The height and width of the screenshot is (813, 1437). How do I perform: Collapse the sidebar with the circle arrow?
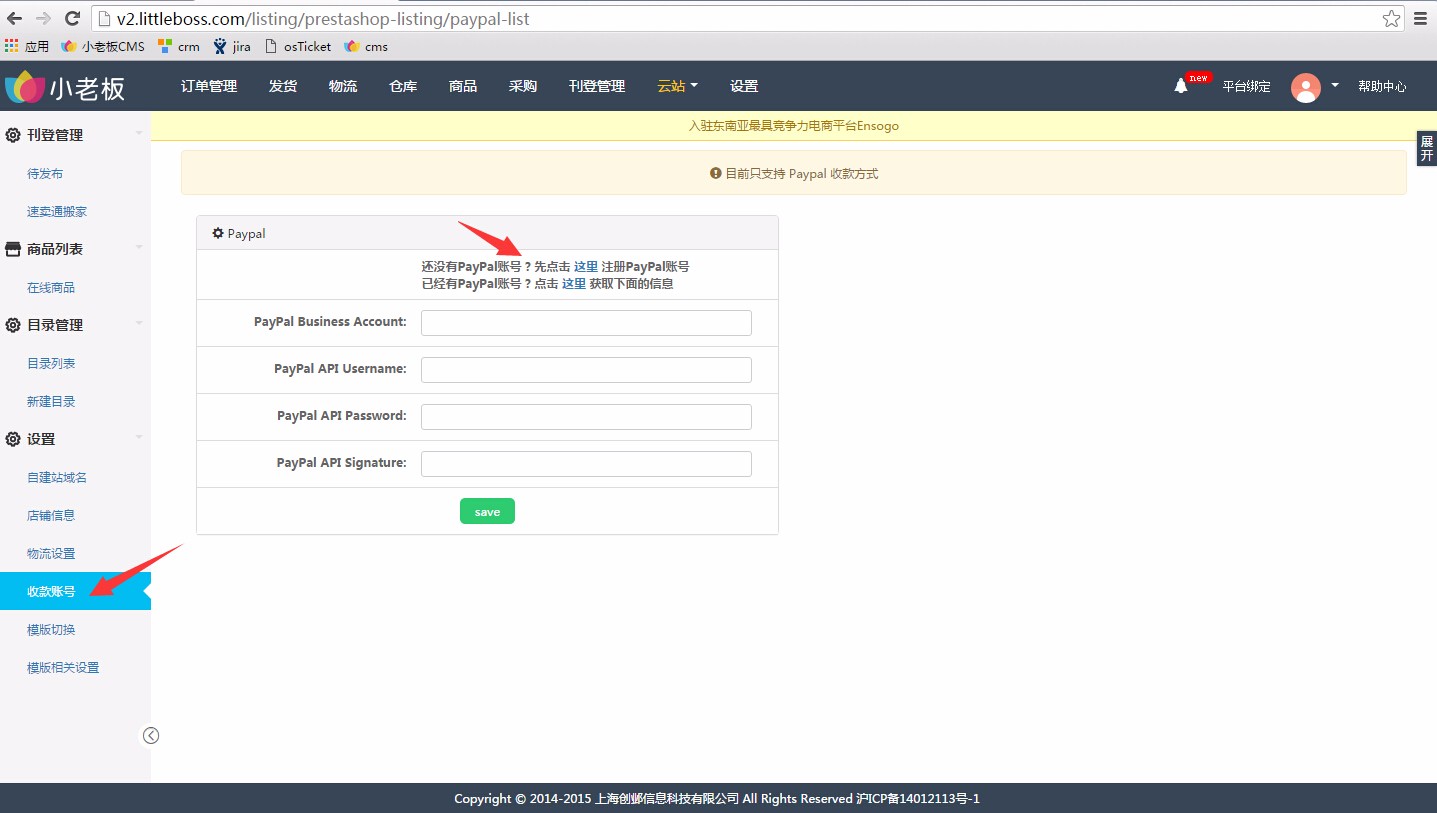[151, 736]
